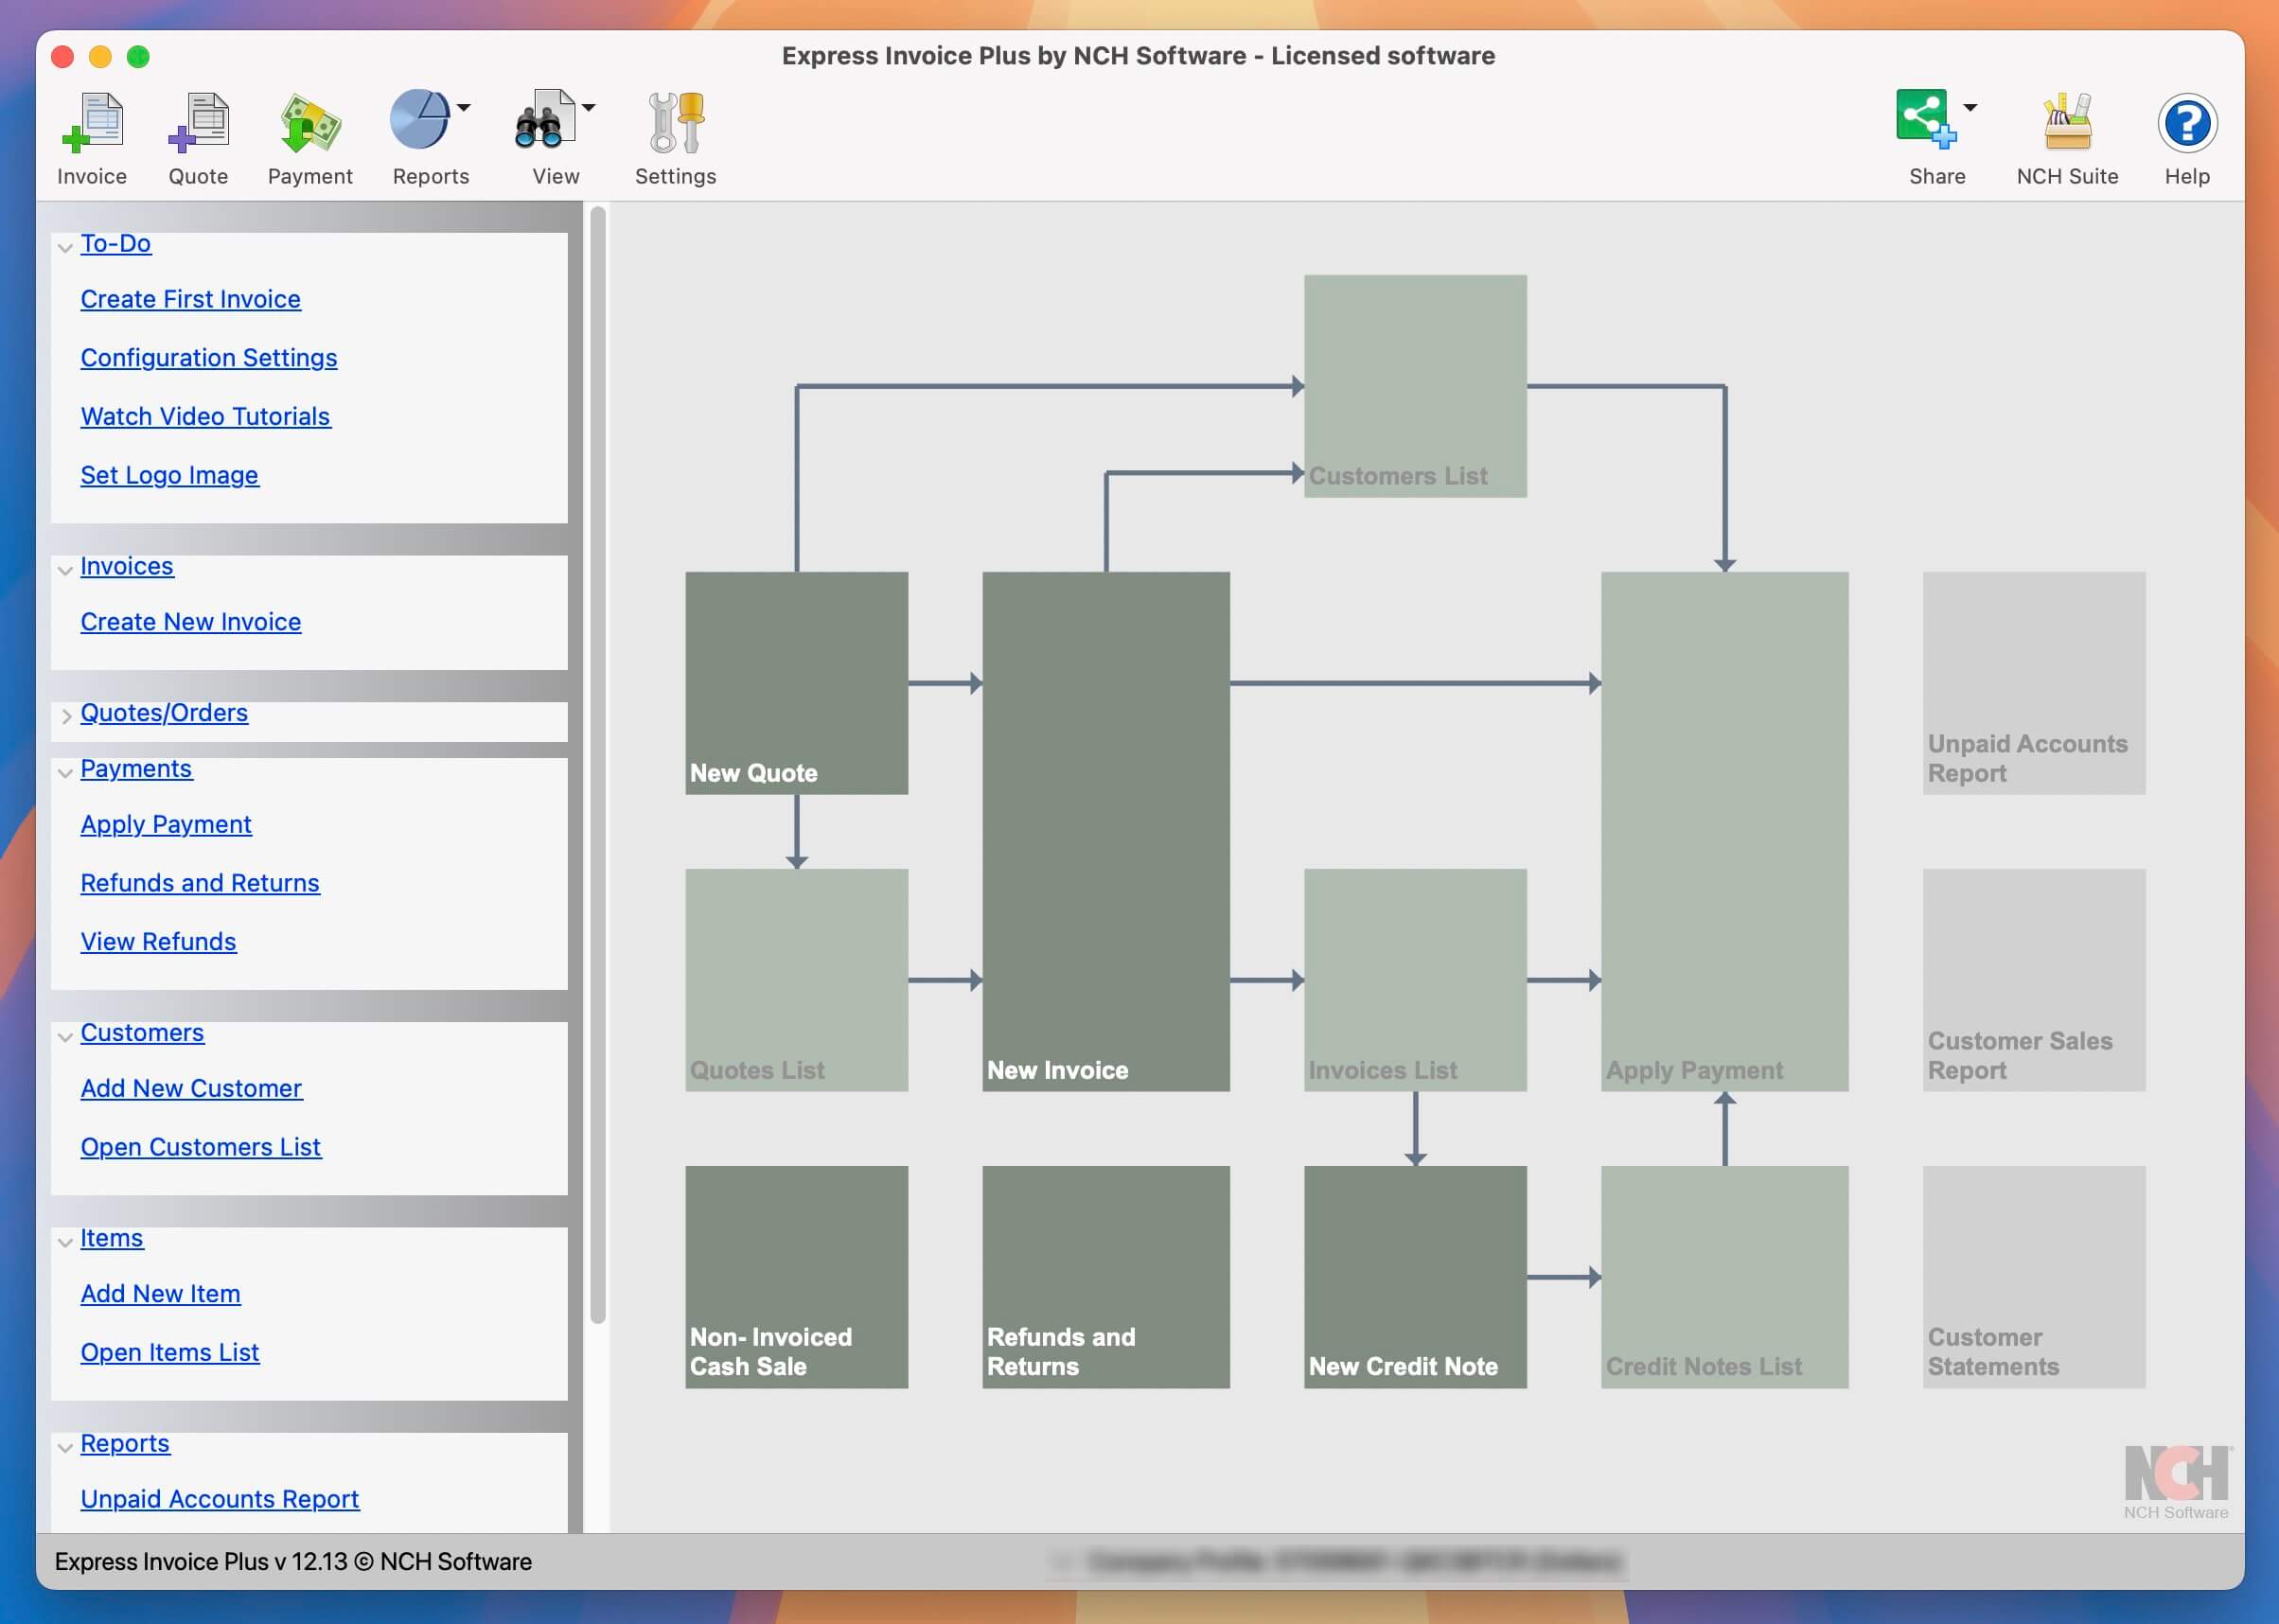Screen dimensions: 2279x1624
Task: Click the Payments heading link
Action: pos(136,768)
